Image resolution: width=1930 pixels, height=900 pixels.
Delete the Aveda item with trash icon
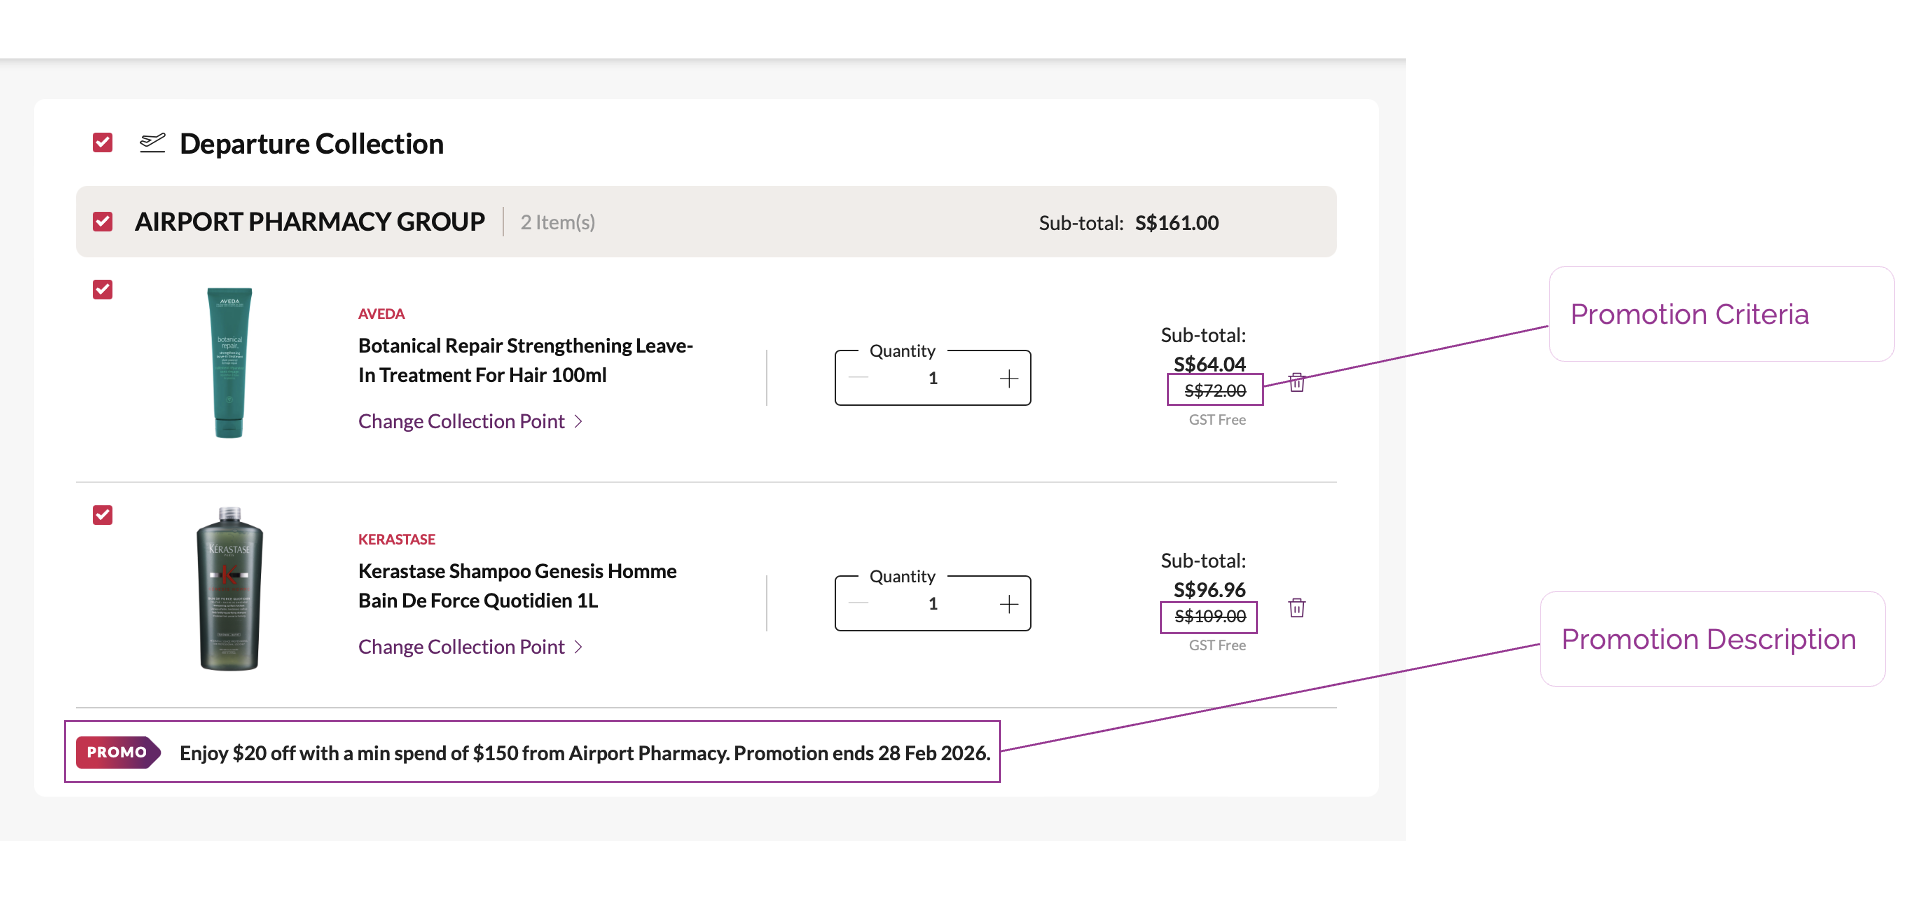[1297, 382]
